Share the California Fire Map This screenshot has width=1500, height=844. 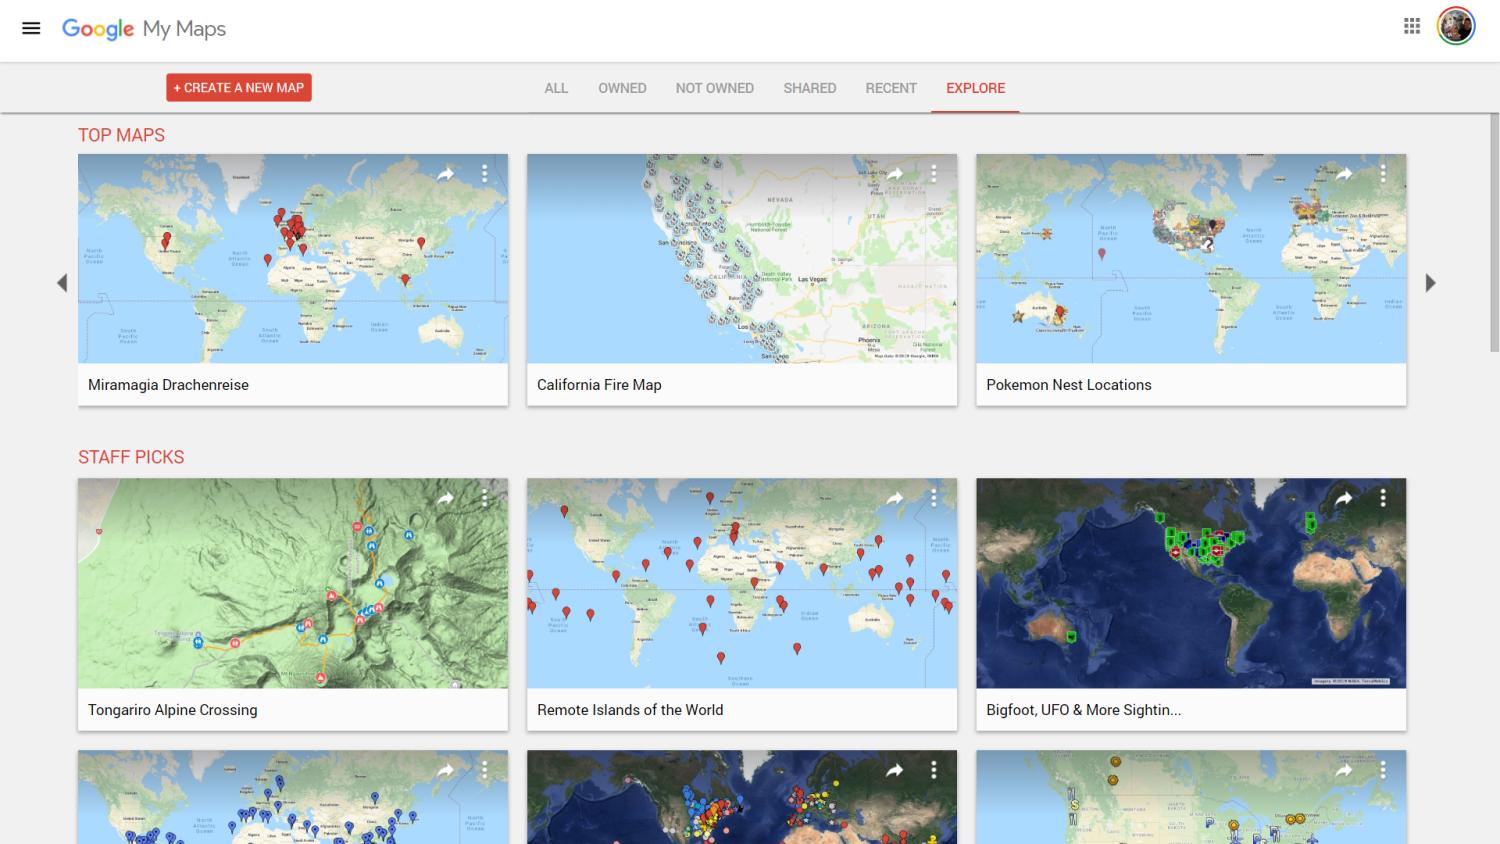click(x=895, y=174)
